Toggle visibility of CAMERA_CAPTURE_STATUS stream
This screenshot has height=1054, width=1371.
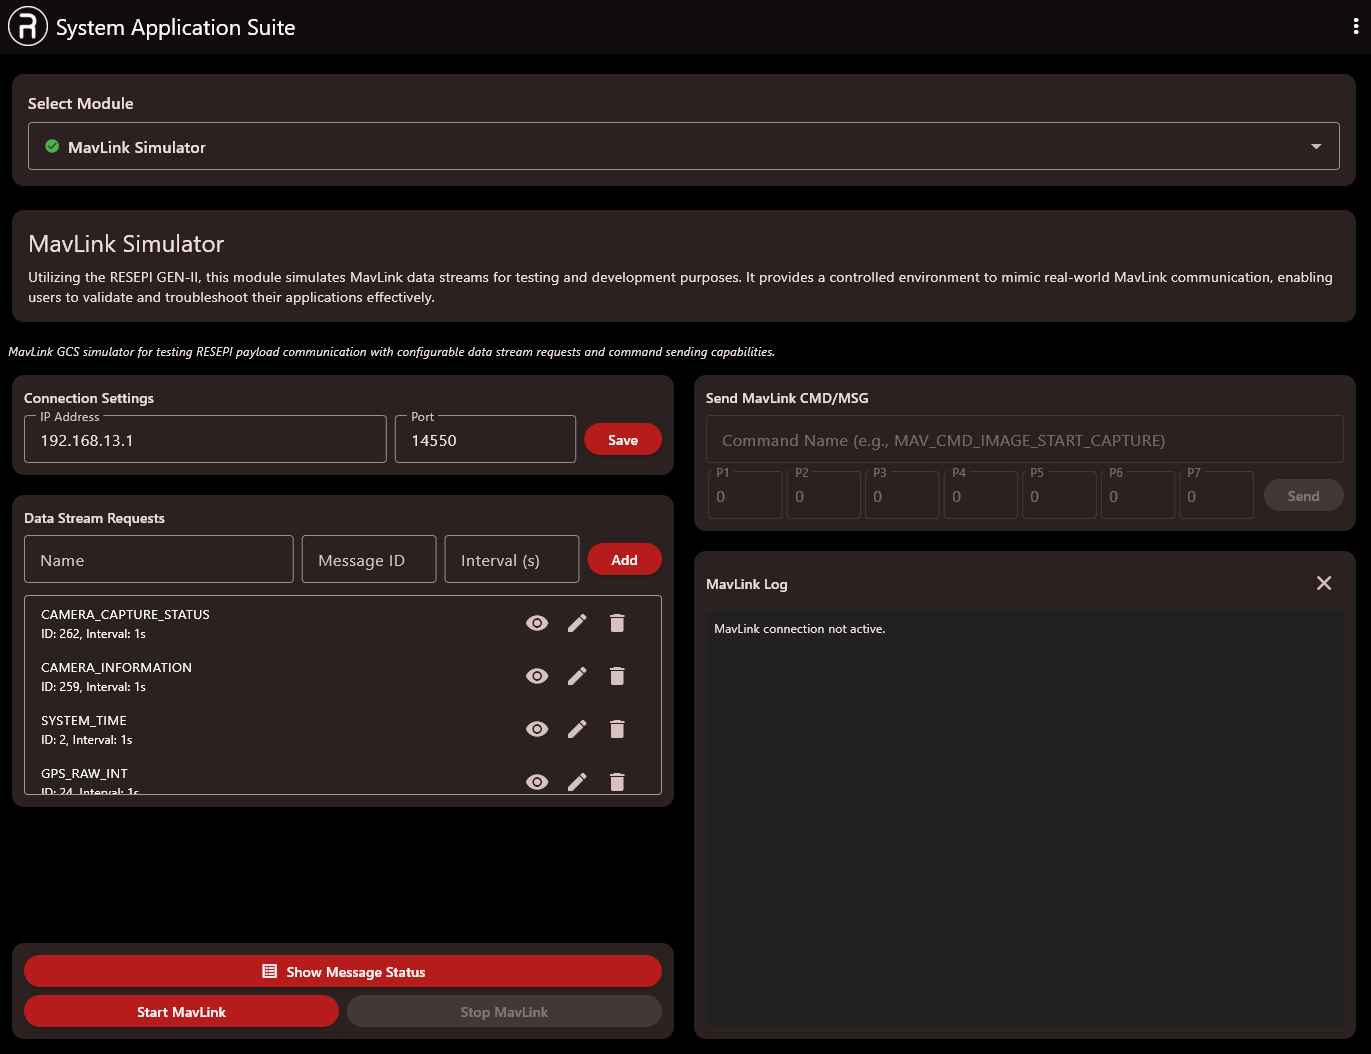(537, 623)
